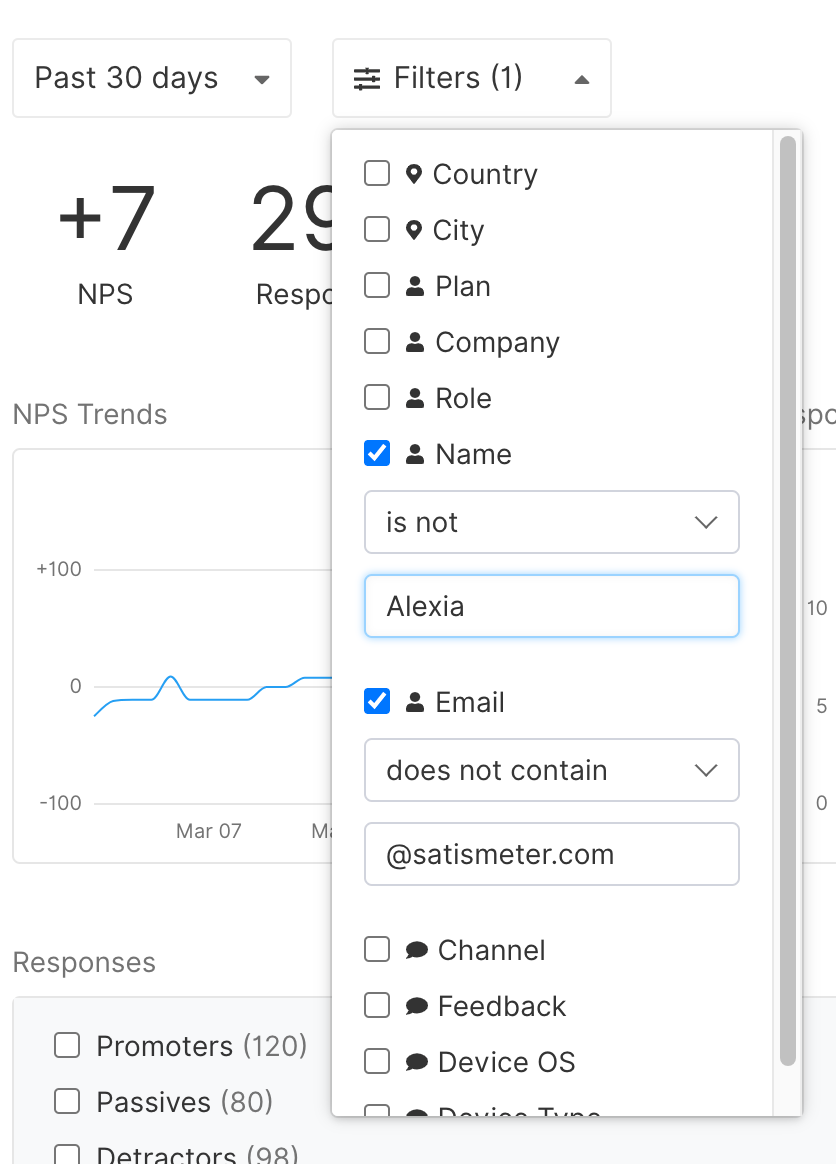
Task: Click the Country filter label
Action: pos(485,174)
